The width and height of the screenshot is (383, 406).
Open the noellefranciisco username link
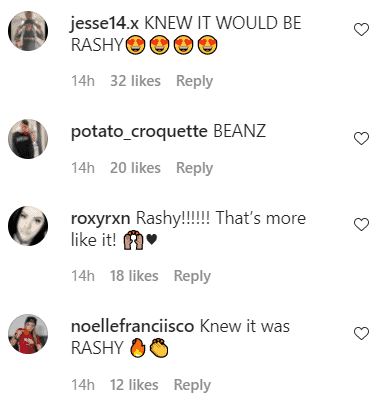click(x=132, y=326)
